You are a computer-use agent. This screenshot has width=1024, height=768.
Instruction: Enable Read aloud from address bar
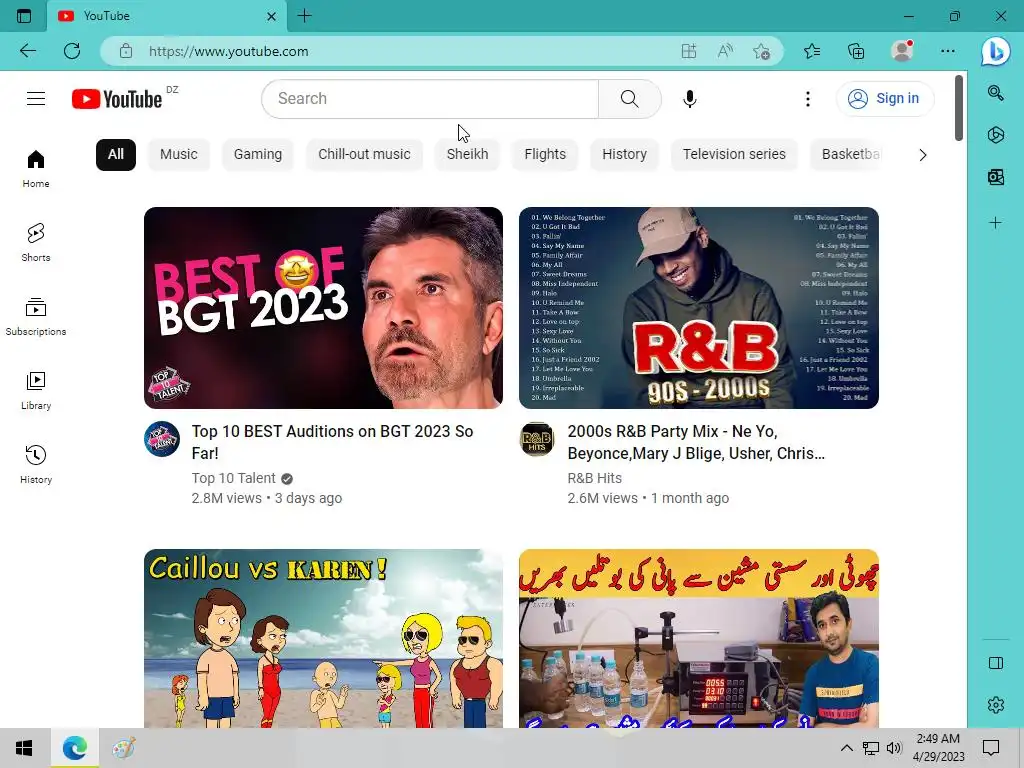[725, 51]
